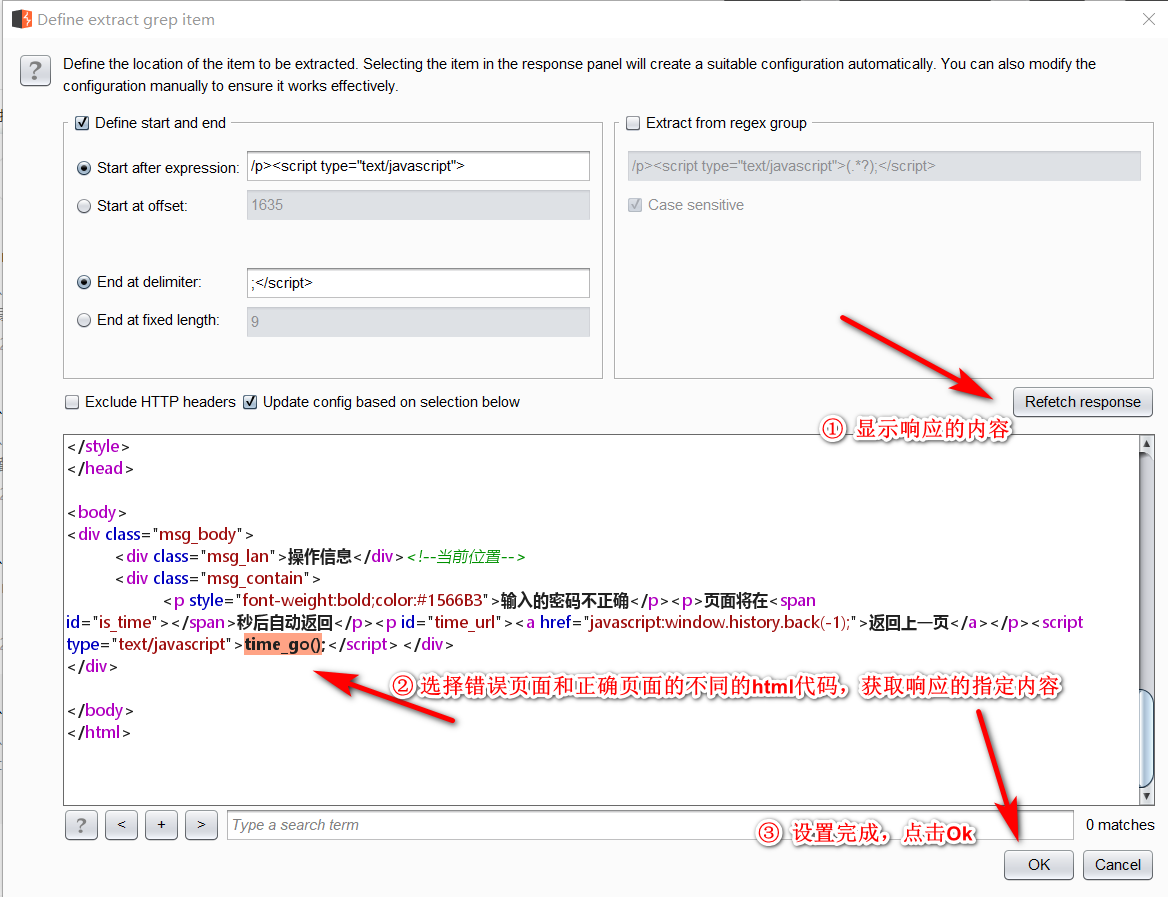Enable Extract from regex group checkbox
This screenshot has width=1168, height=897.
pos(633,123)
